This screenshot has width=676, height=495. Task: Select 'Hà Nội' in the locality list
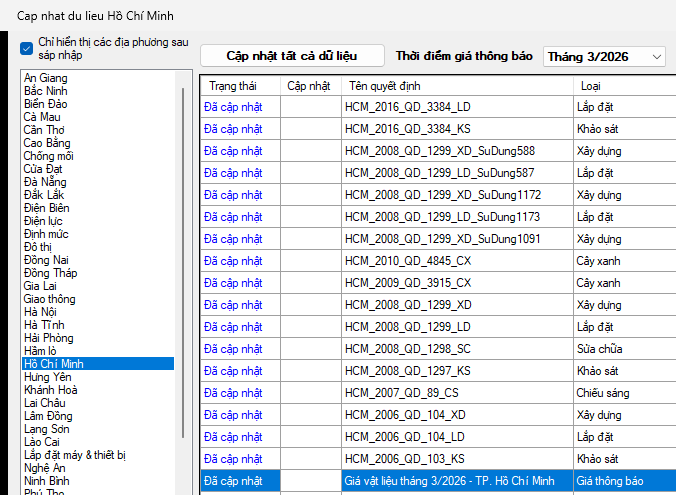(x=42, y=312)
